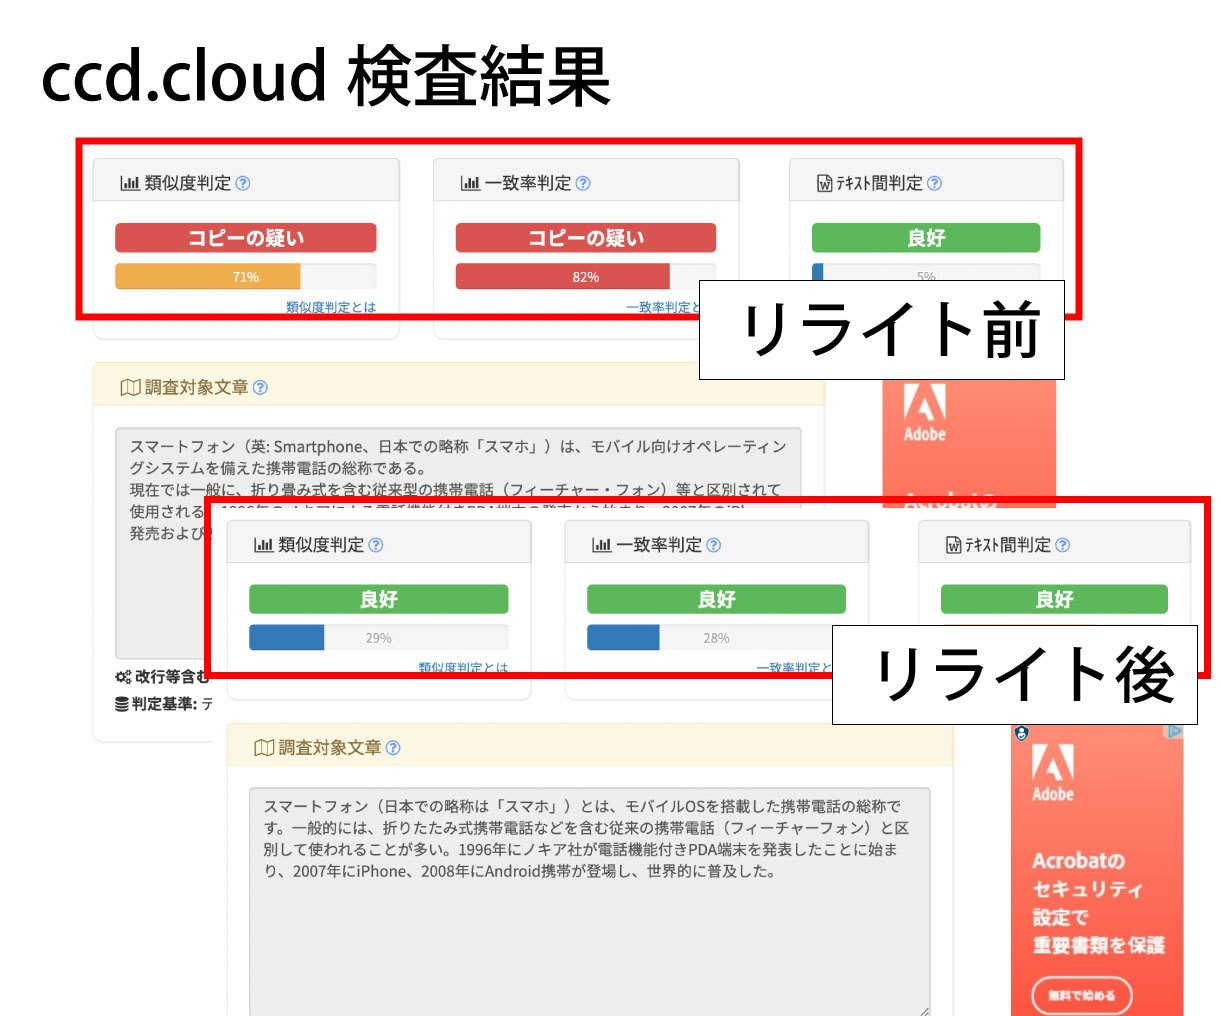Click the 無料で始める button in the Adobe ad
1220x1016 pixels.
tap(1082, 995)
